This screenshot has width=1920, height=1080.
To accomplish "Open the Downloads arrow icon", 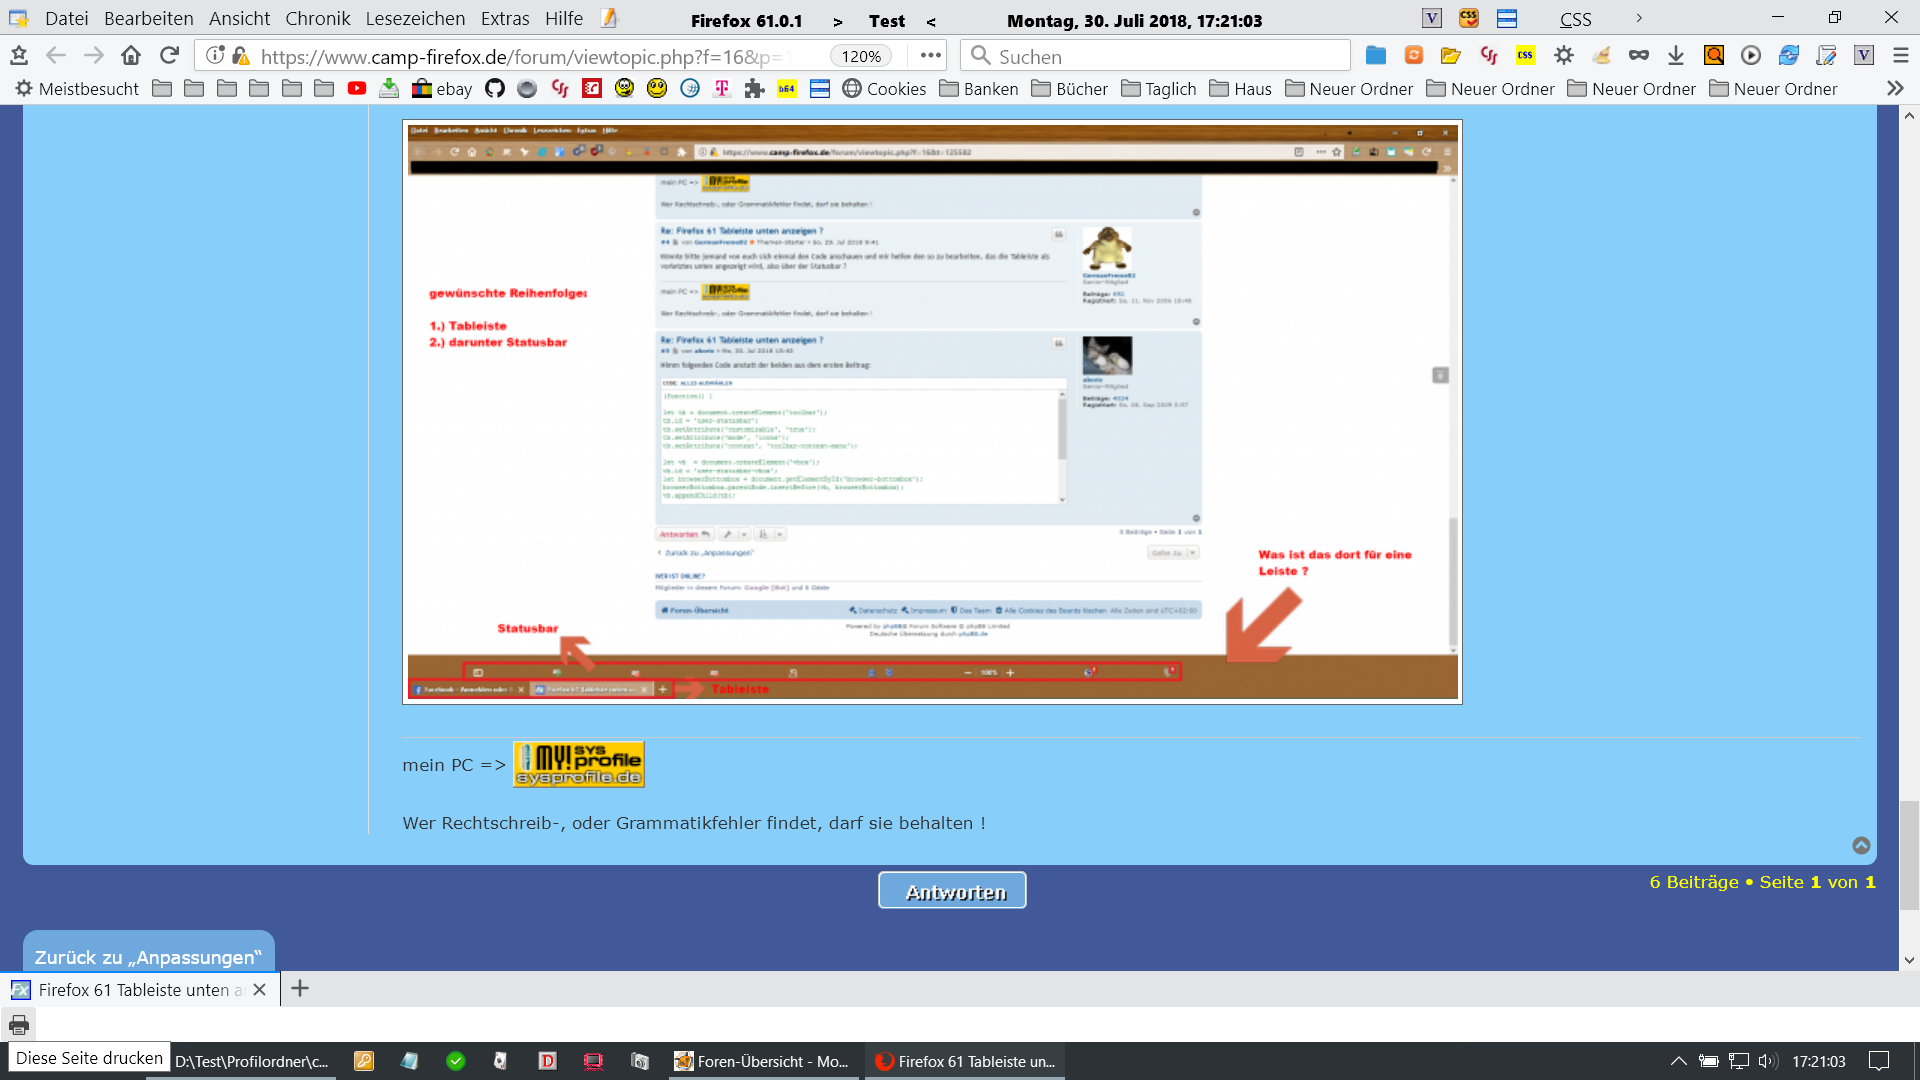I will (x=1676, y=56).
